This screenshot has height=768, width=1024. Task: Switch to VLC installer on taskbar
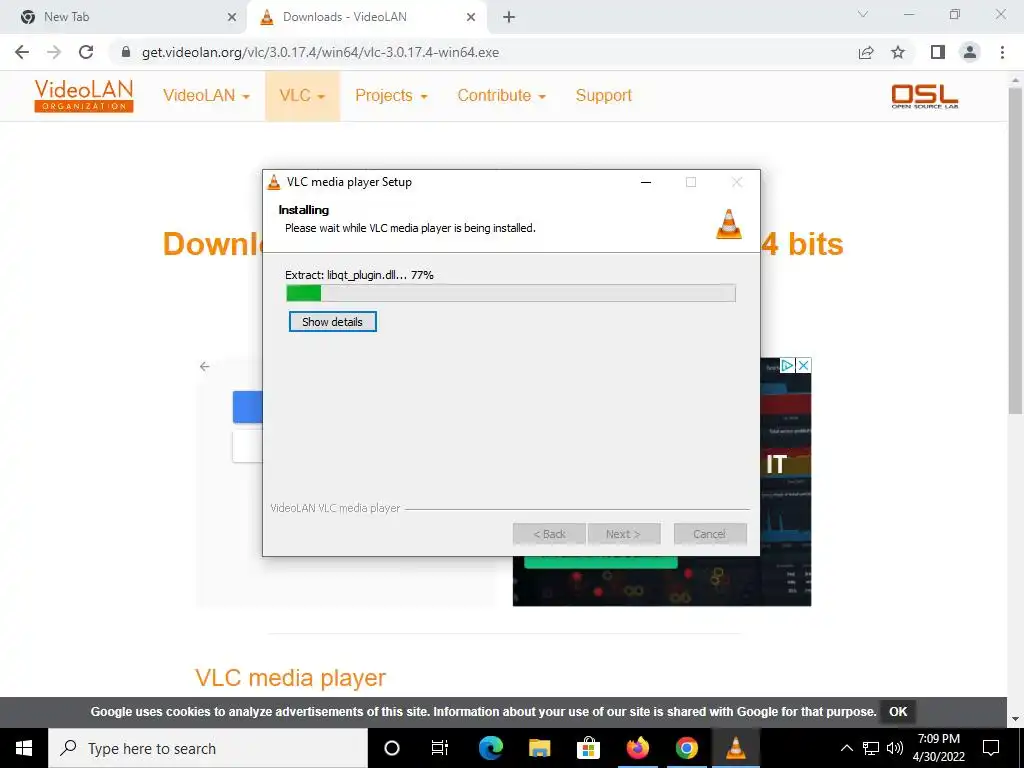(x=735, y=748)
